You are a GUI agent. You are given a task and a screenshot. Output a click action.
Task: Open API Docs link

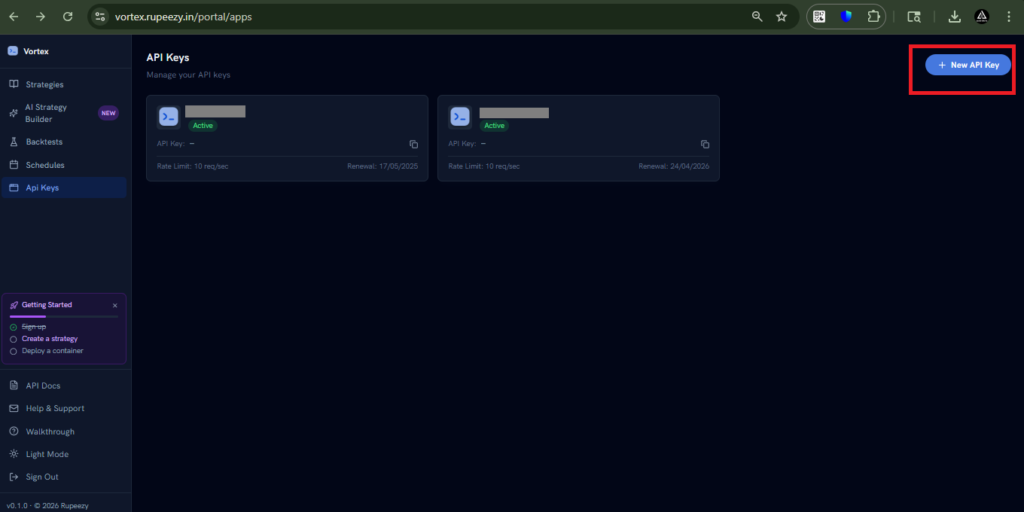[x=43, y=386]
